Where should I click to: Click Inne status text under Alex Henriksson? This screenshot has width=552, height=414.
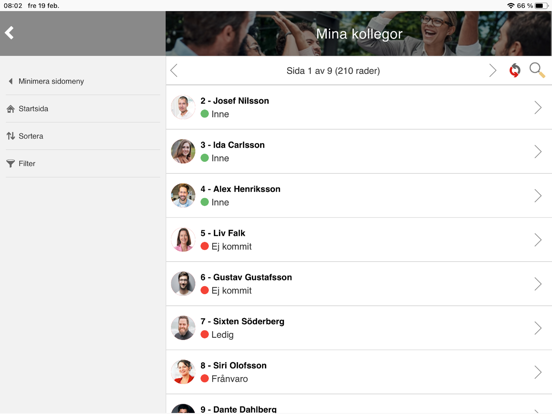pyautogui.click(x=220, y=202)
